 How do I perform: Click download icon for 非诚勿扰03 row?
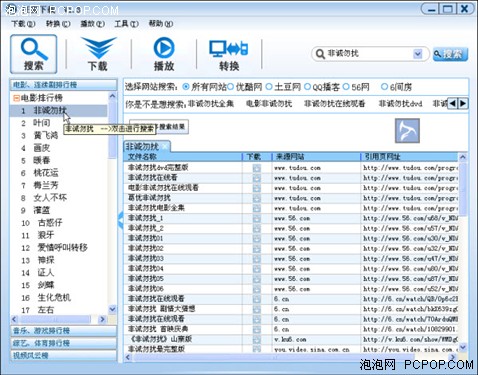(x=257, y=259)
